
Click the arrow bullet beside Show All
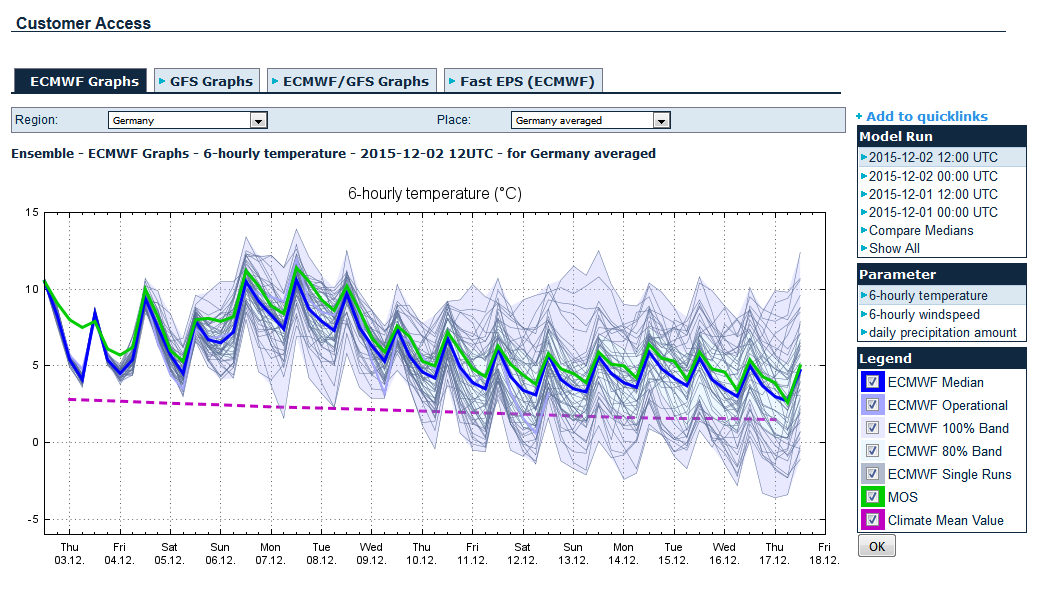point(864,248)
